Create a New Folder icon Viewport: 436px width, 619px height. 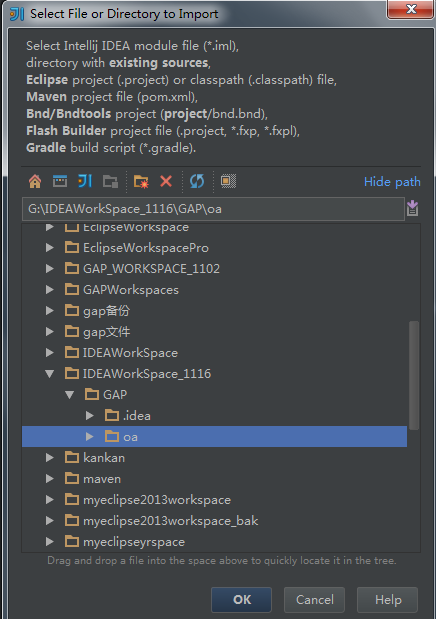coord(141,182)
